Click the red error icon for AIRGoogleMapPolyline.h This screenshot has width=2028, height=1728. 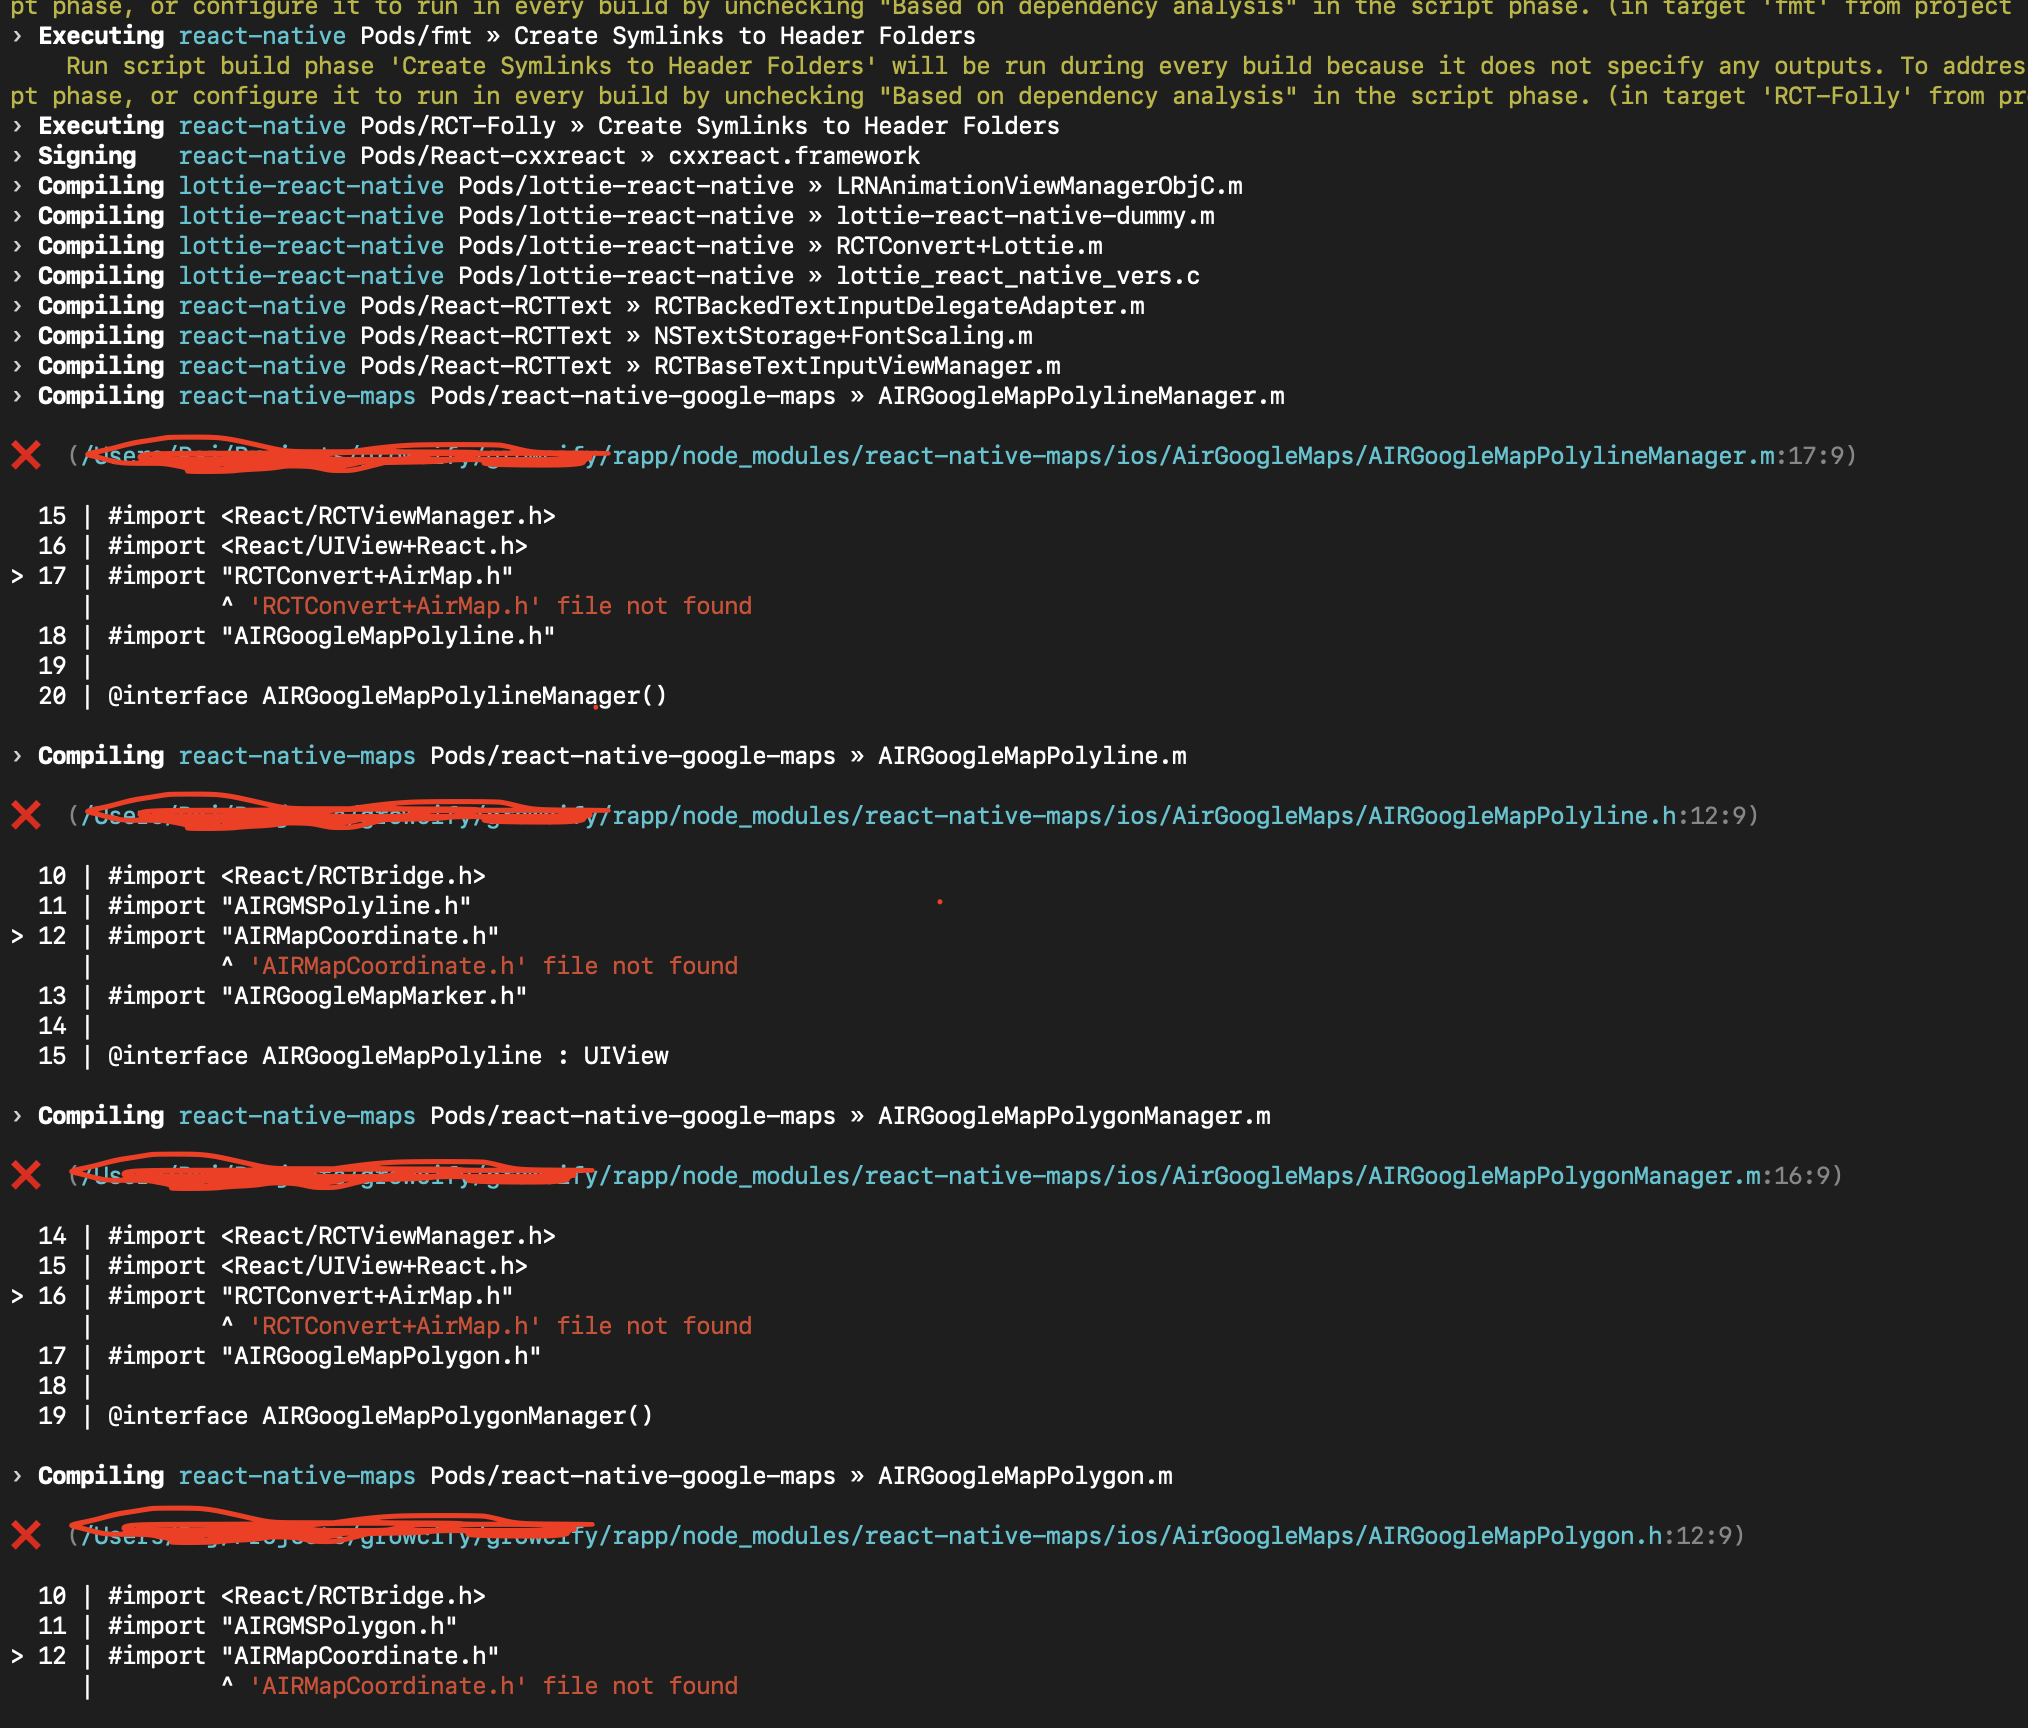pyautogui.click(x=27, y=815)
